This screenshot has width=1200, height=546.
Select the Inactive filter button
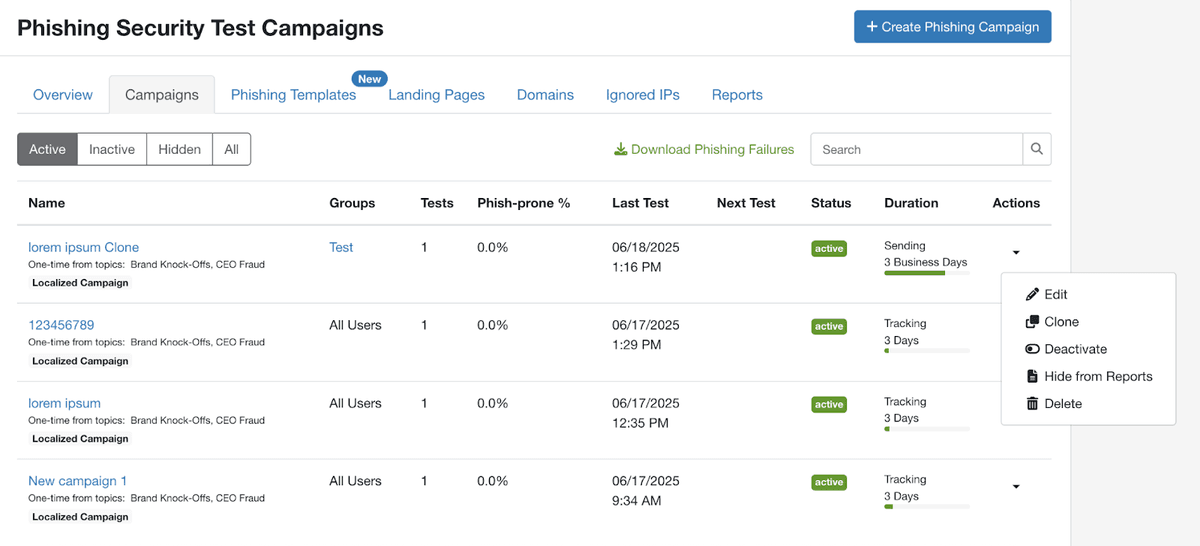point(112,149)
